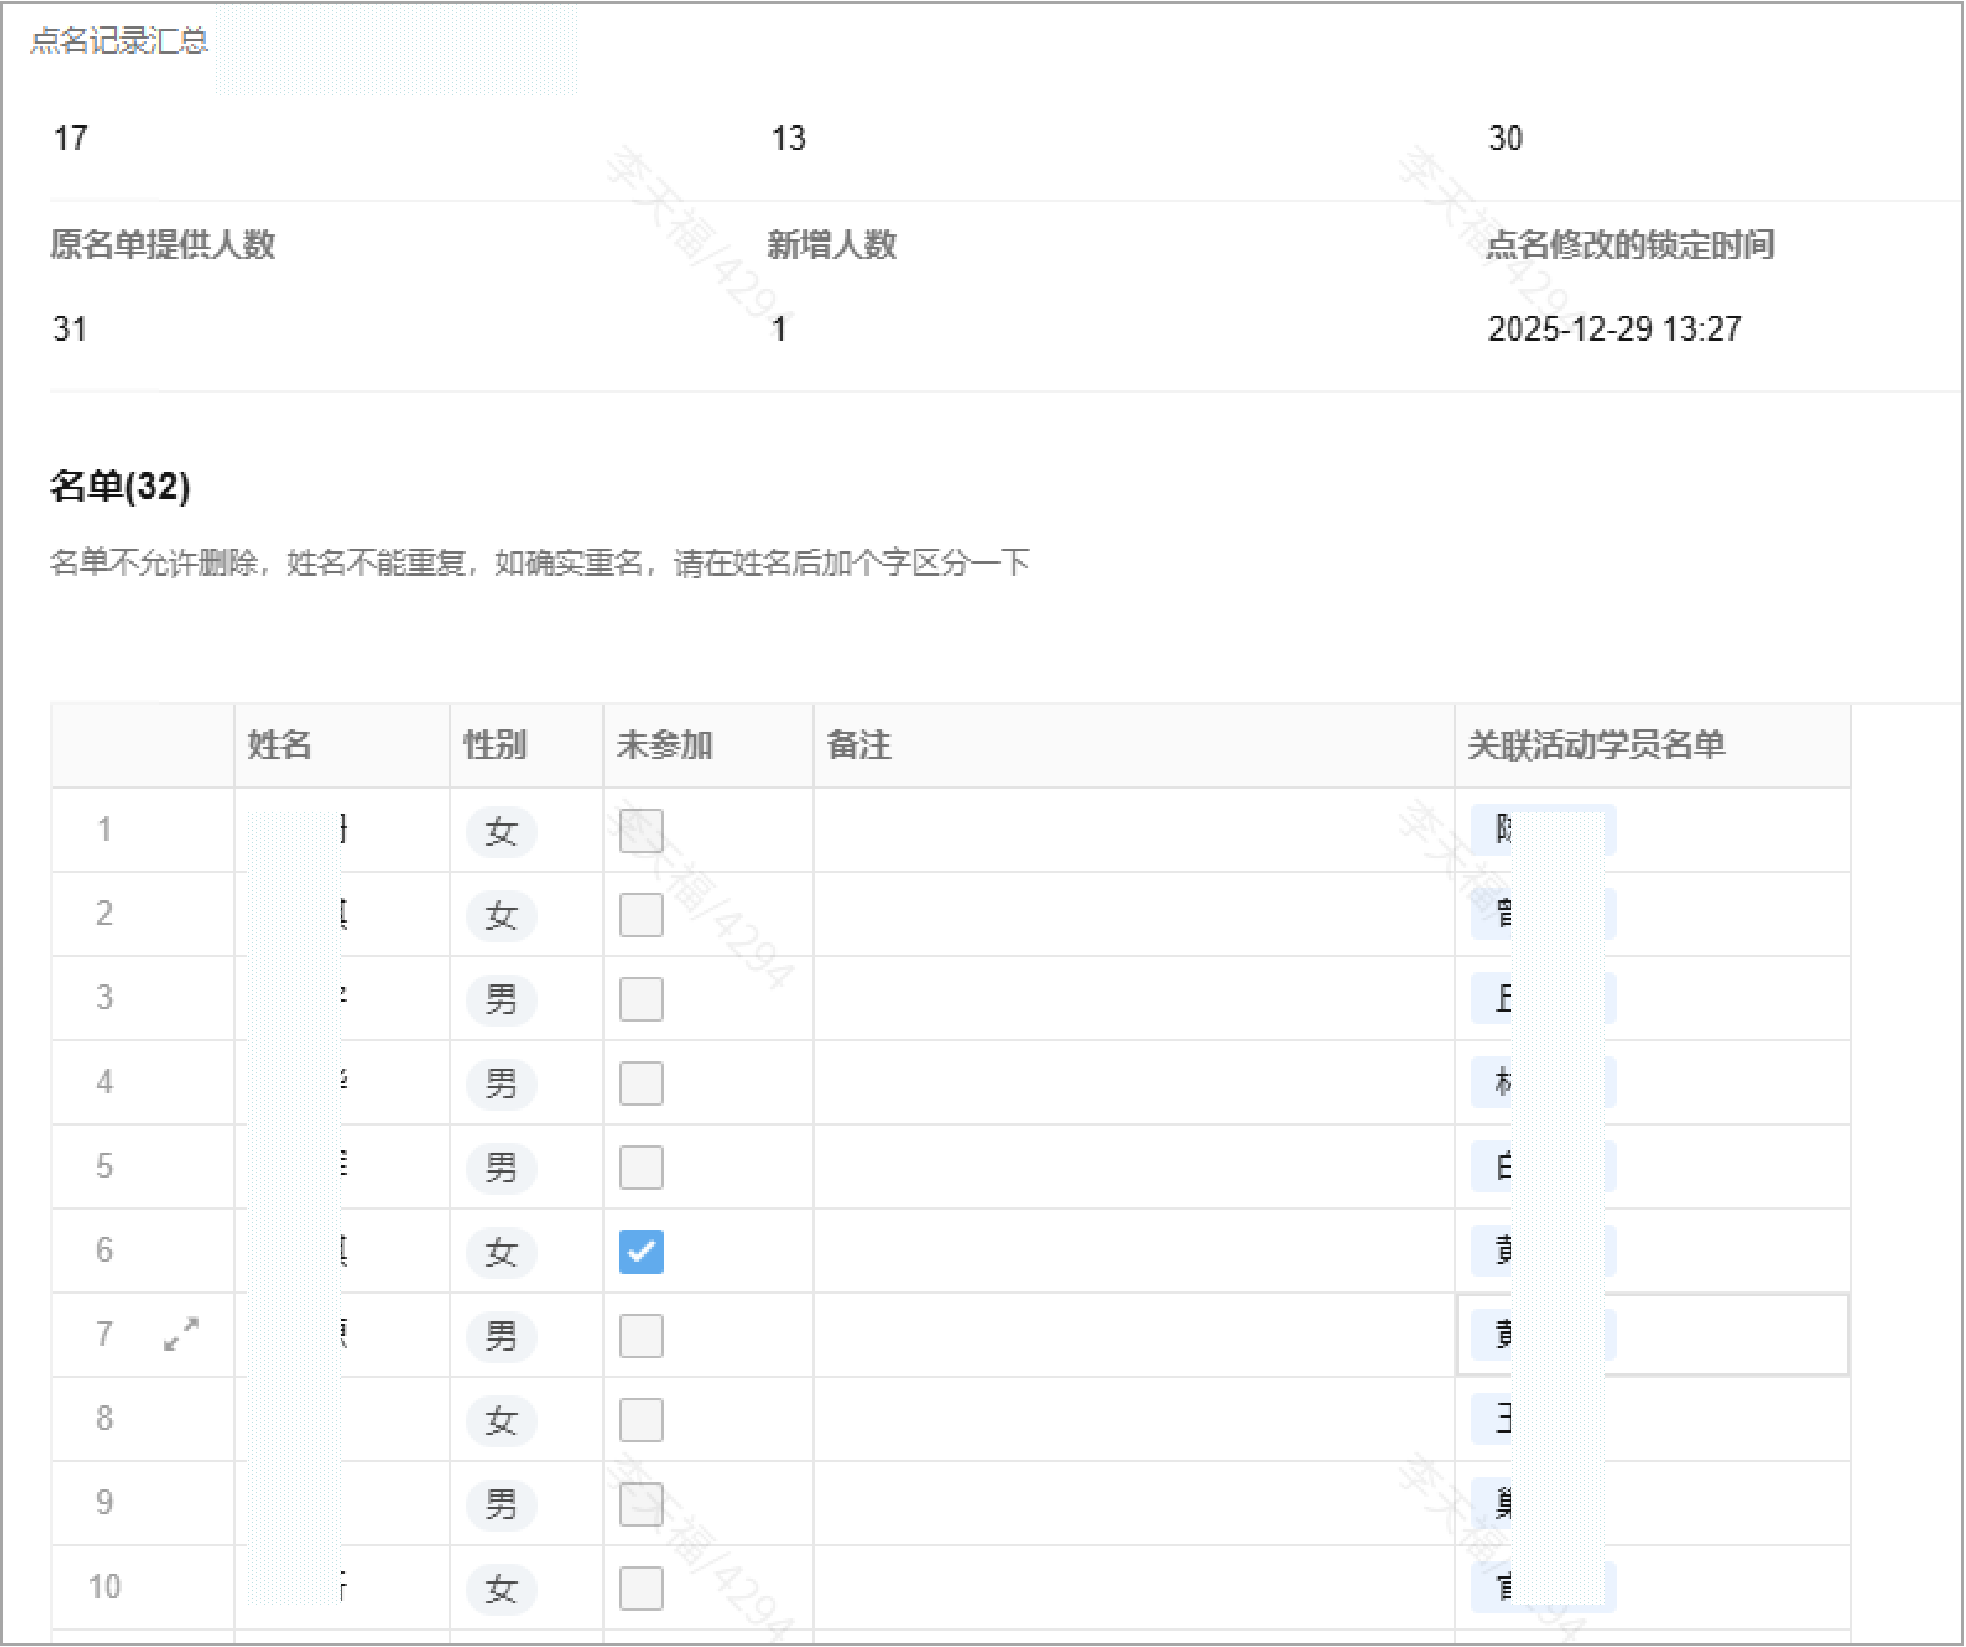This screenshot has height=1647, width=1966.
Task: Select the row number 5 cell
Action: pyautogui.click(x=105, y=1167)
